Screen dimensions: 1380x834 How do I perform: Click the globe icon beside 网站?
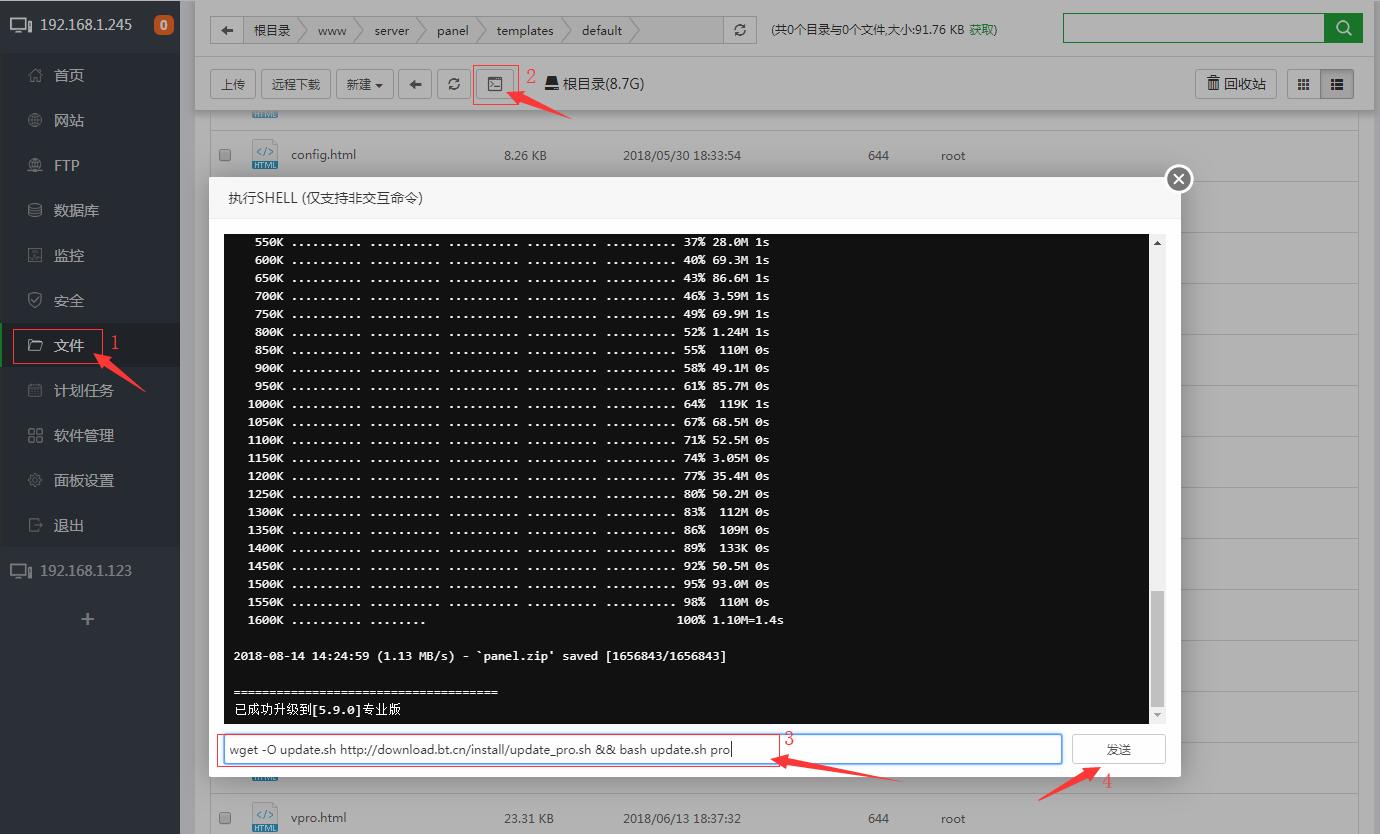click(35, 120)
